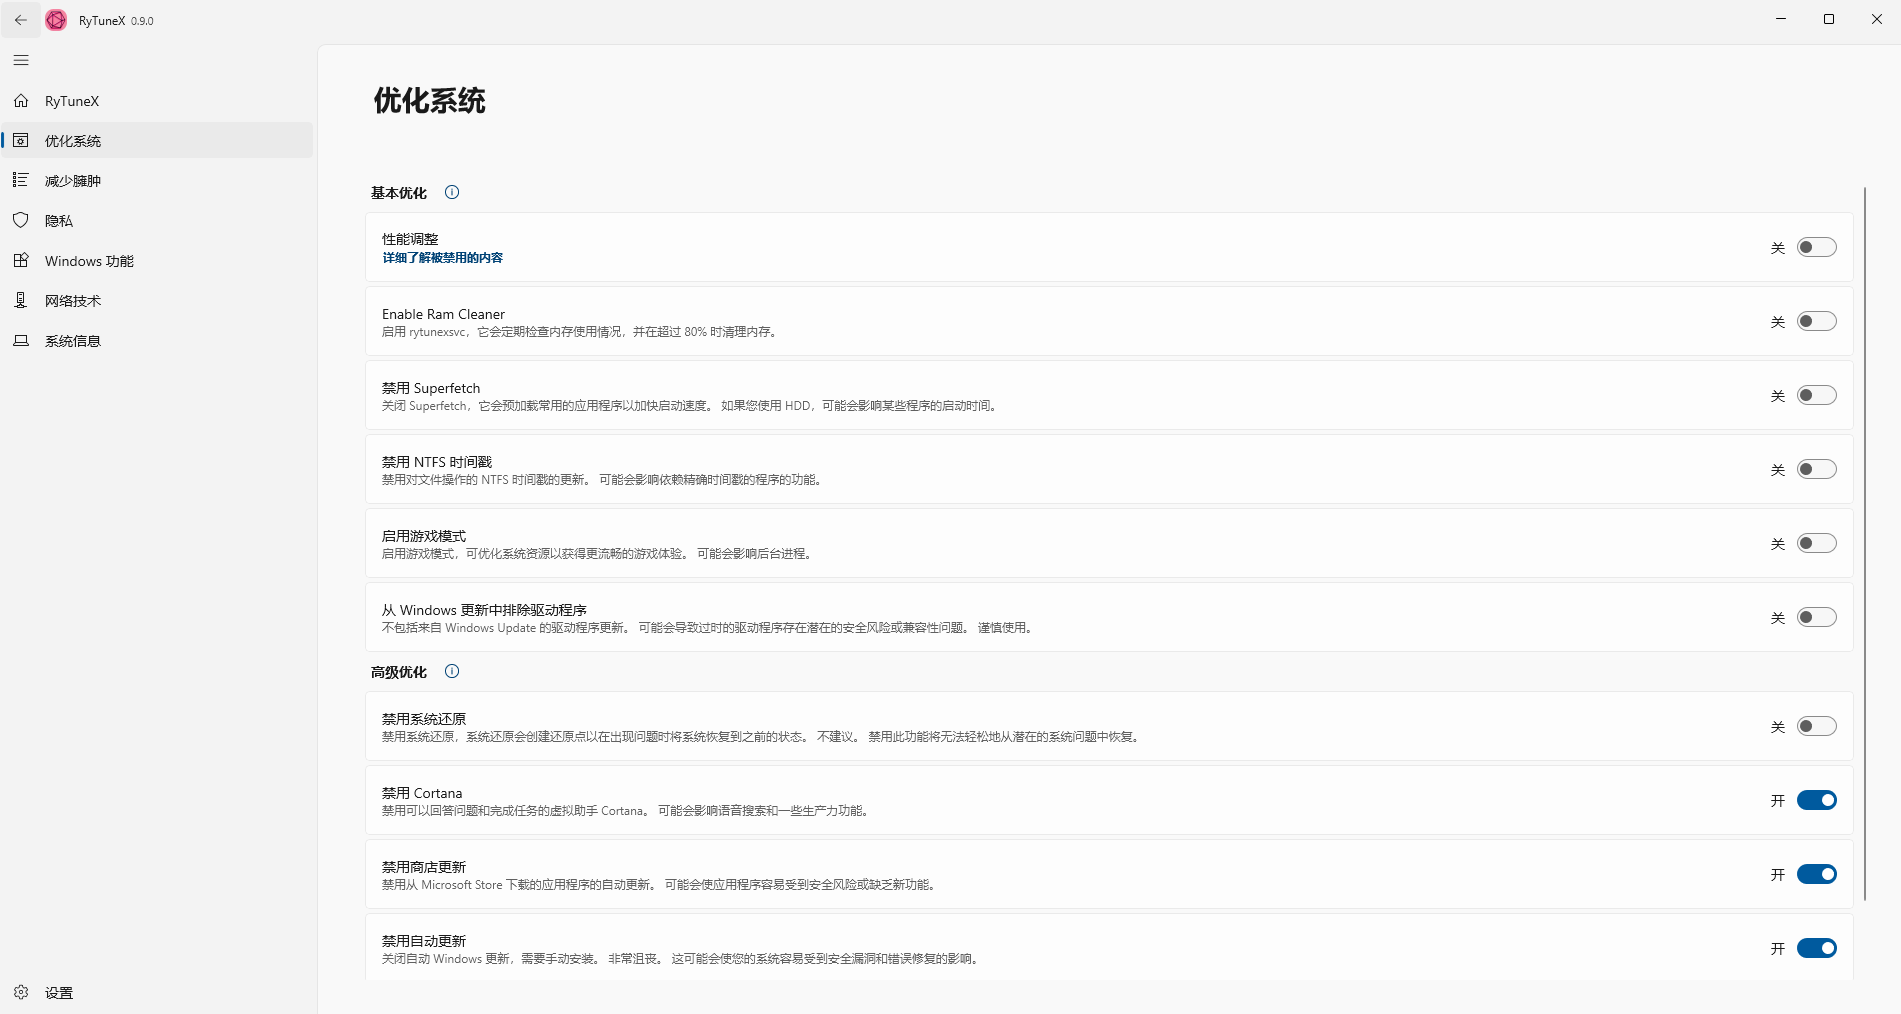The image size is (1901, 1014).
Task: Toggle the hamburger navigation menu
Action: pos(21,60)
